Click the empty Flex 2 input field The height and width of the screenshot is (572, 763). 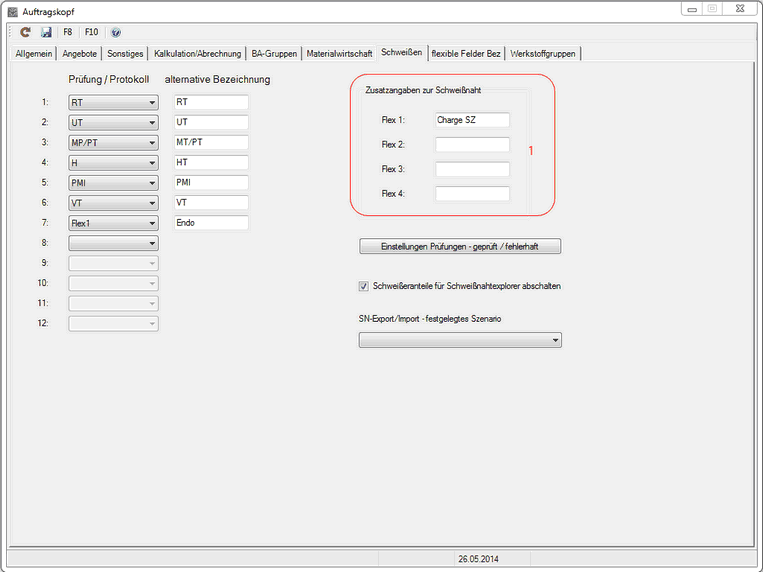coord(472,145)
